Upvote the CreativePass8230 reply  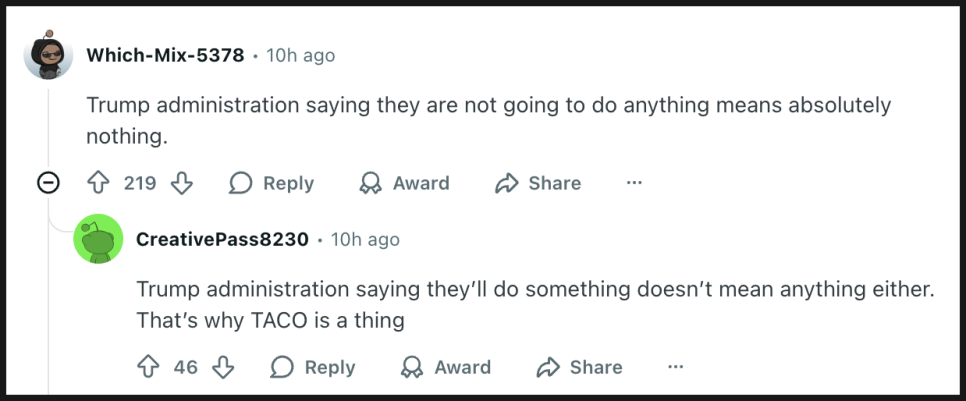click(x=148, y=367)
